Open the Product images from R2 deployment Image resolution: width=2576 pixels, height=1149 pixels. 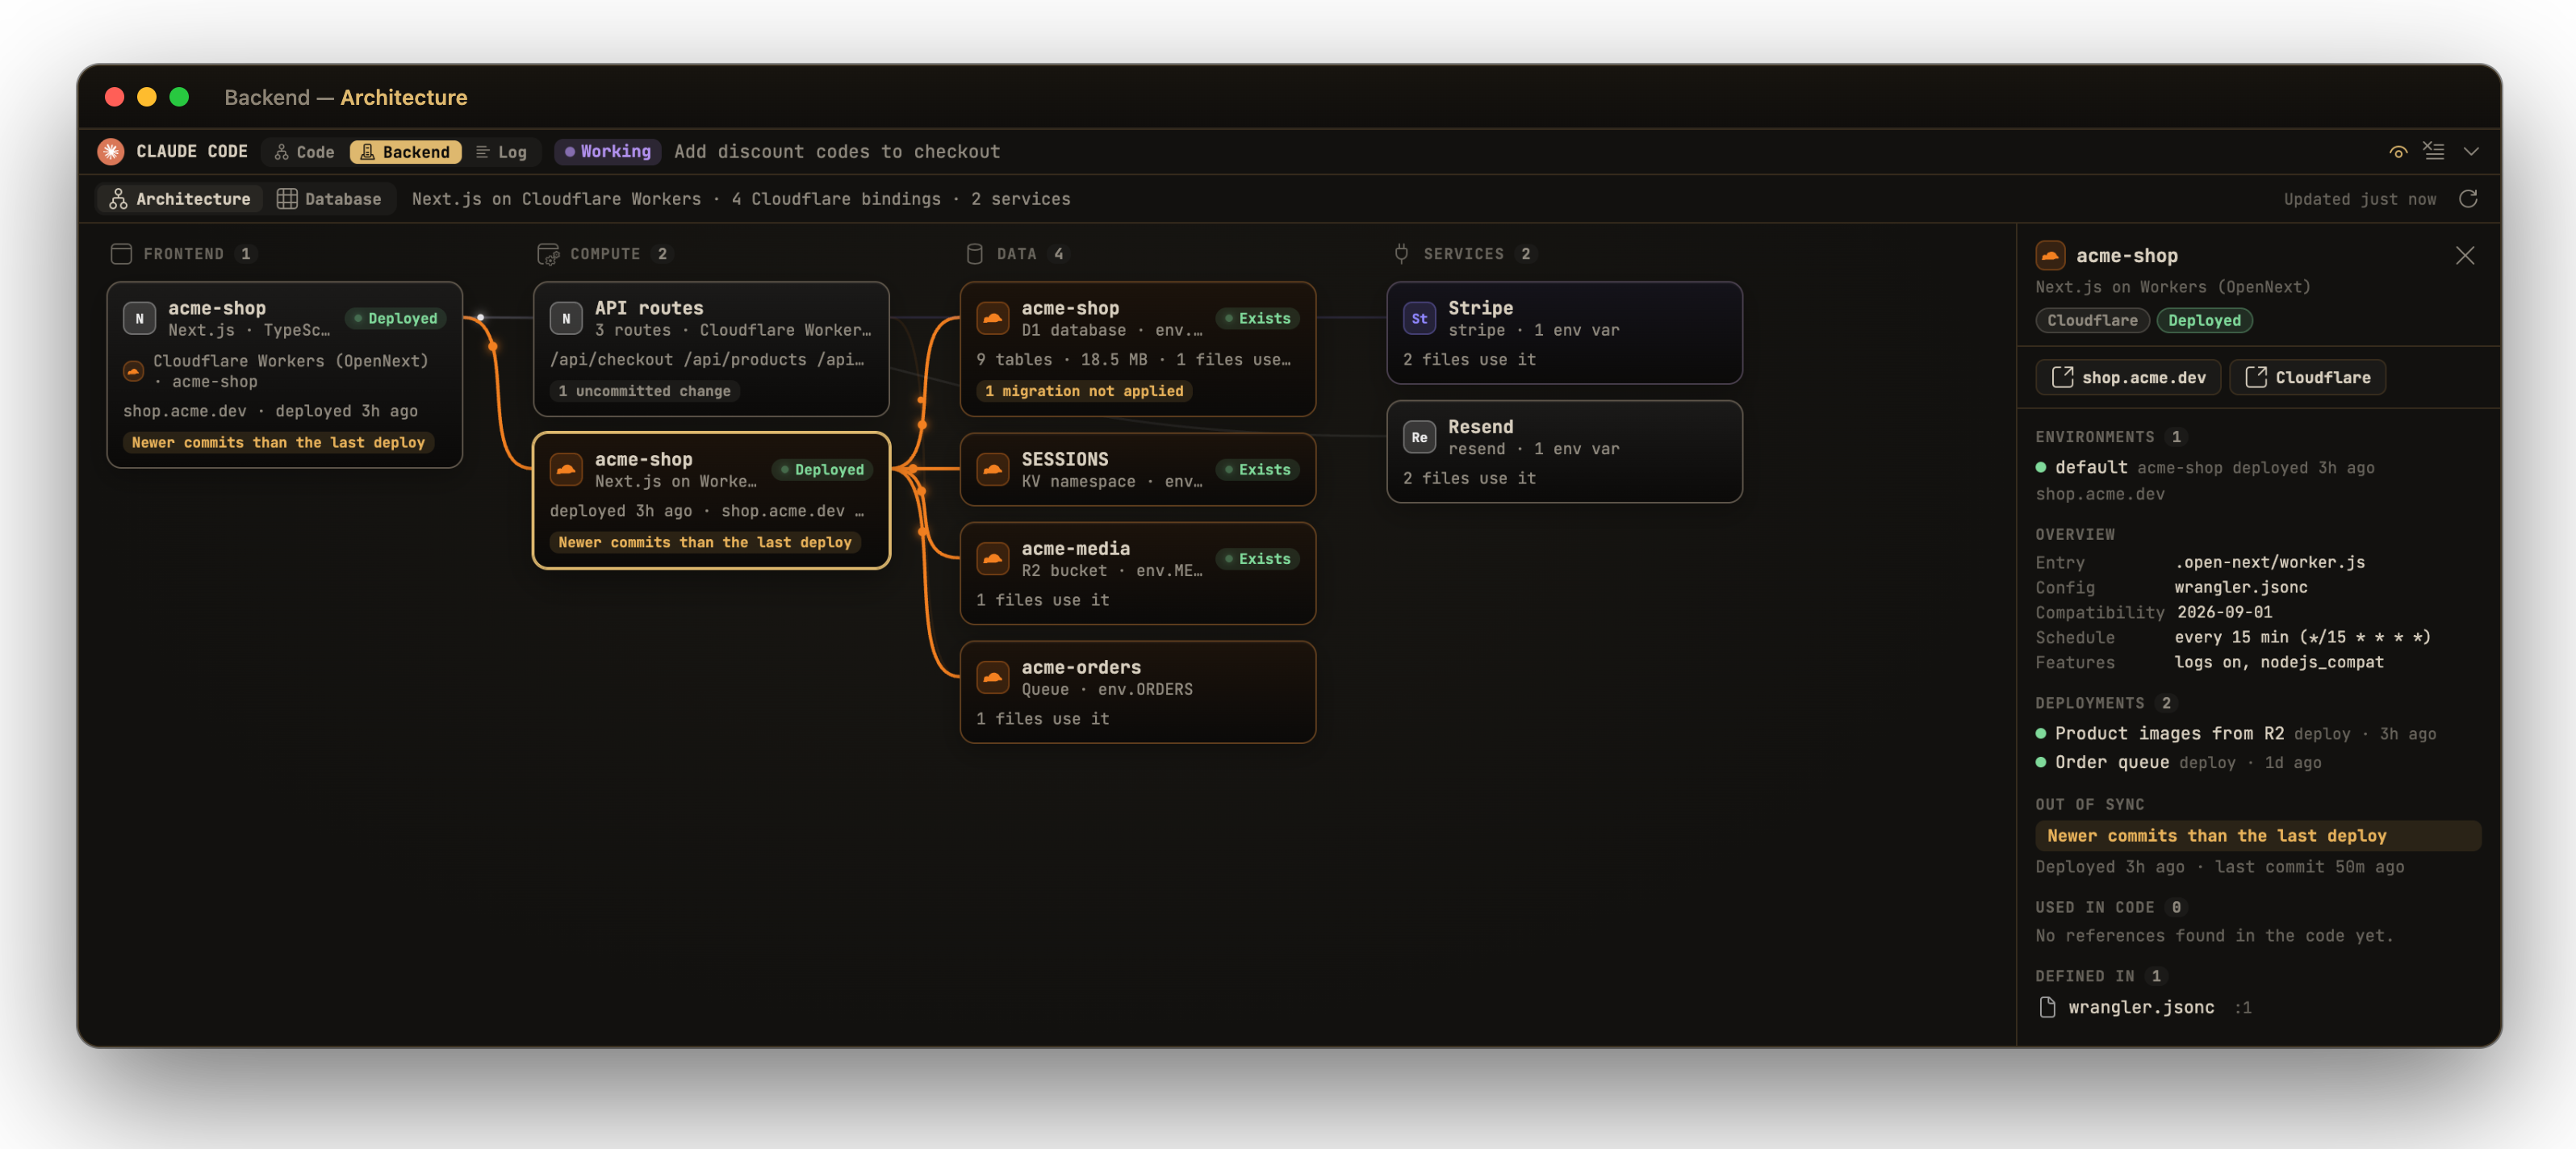click(2236, 733)
